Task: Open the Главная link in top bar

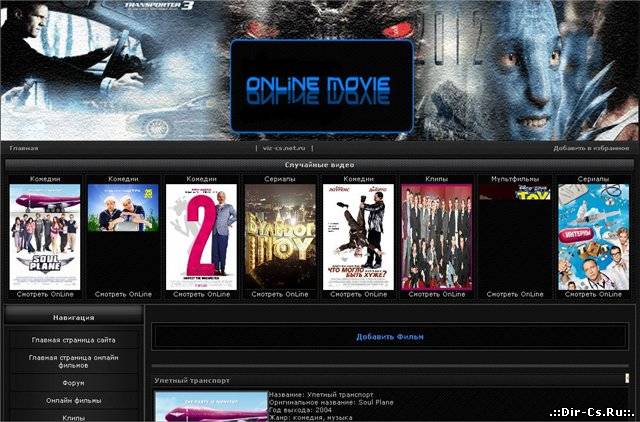Action: coord(24,148)
